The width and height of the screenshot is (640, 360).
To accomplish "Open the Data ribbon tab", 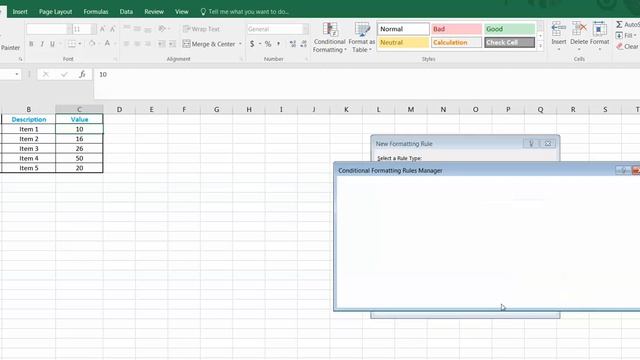I will click(126, 11).
